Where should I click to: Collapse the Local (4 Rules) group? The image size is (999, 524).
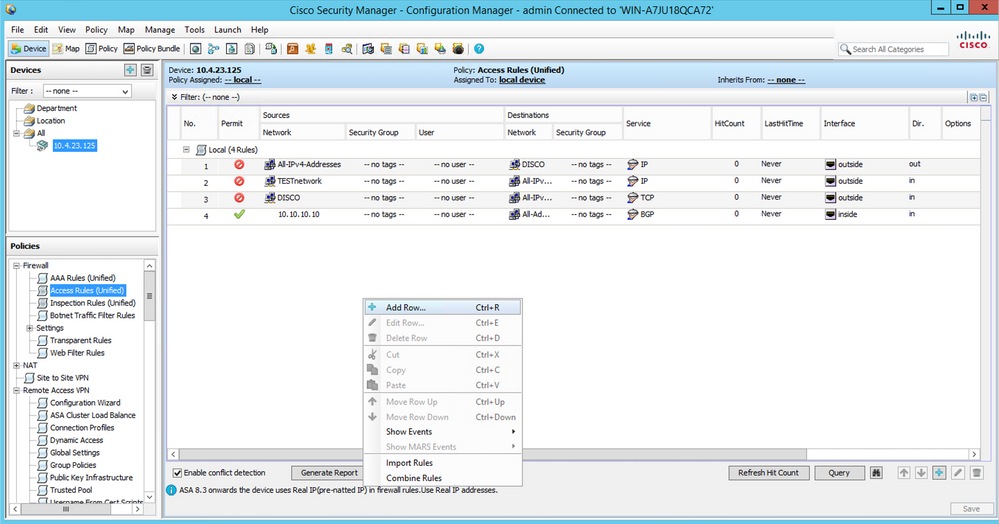[x=186, y=149]
